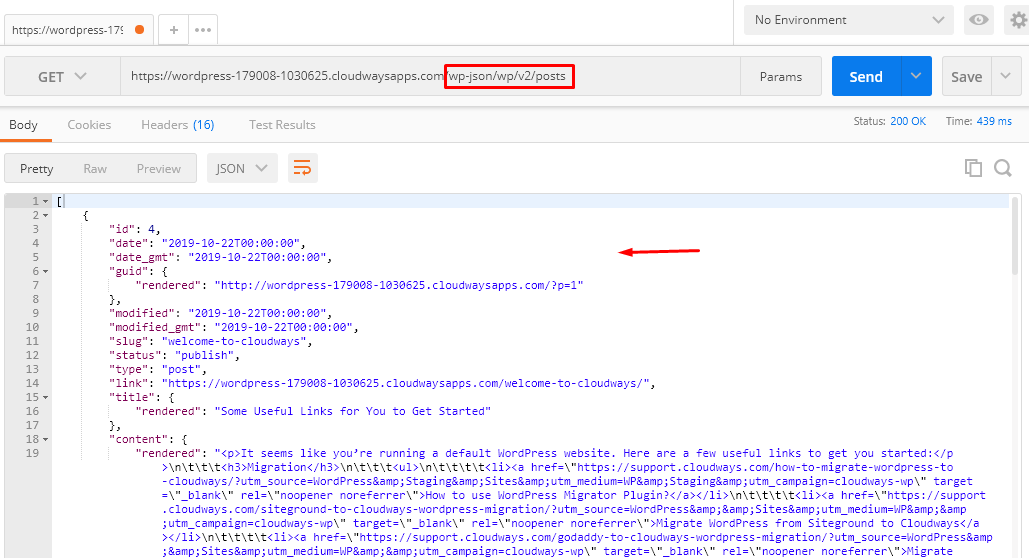Click the "link" URL on line 14
The width and height of the screenshot is (1029, 558).
(406, 383)
